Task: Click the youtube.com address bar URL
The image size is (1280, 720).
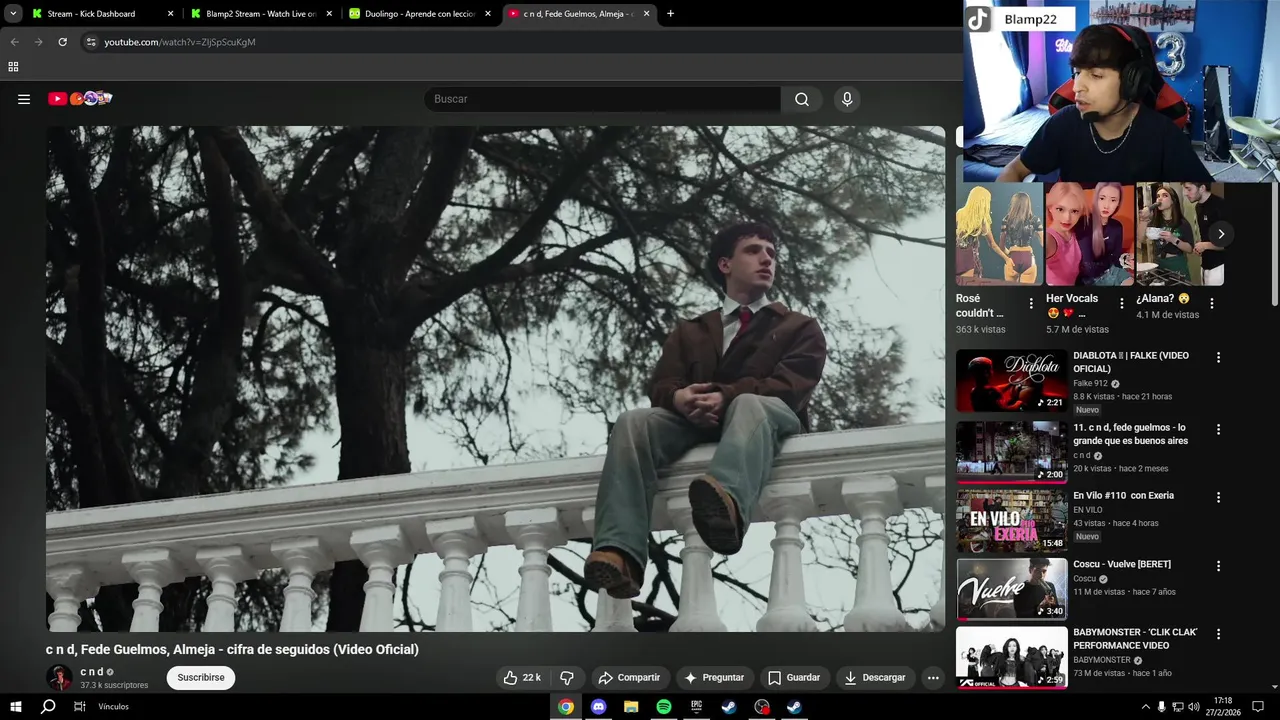Action: coord(180,42)
